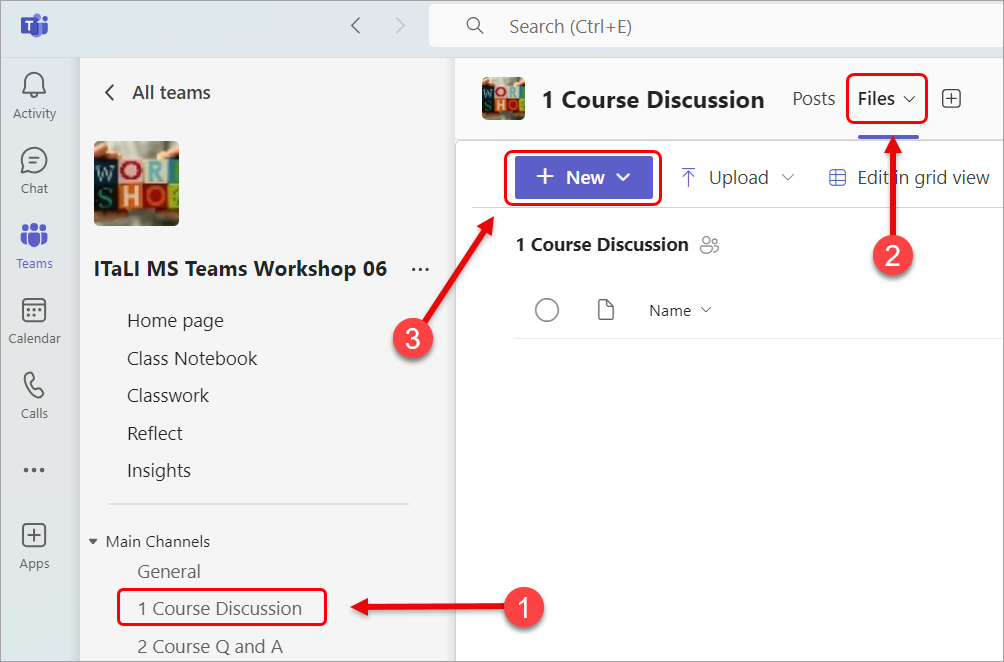Image resolution: width=1004 pixels, height=662 pixels.
Task: Click the New button to create a file
Action: [x=583, y=177]
